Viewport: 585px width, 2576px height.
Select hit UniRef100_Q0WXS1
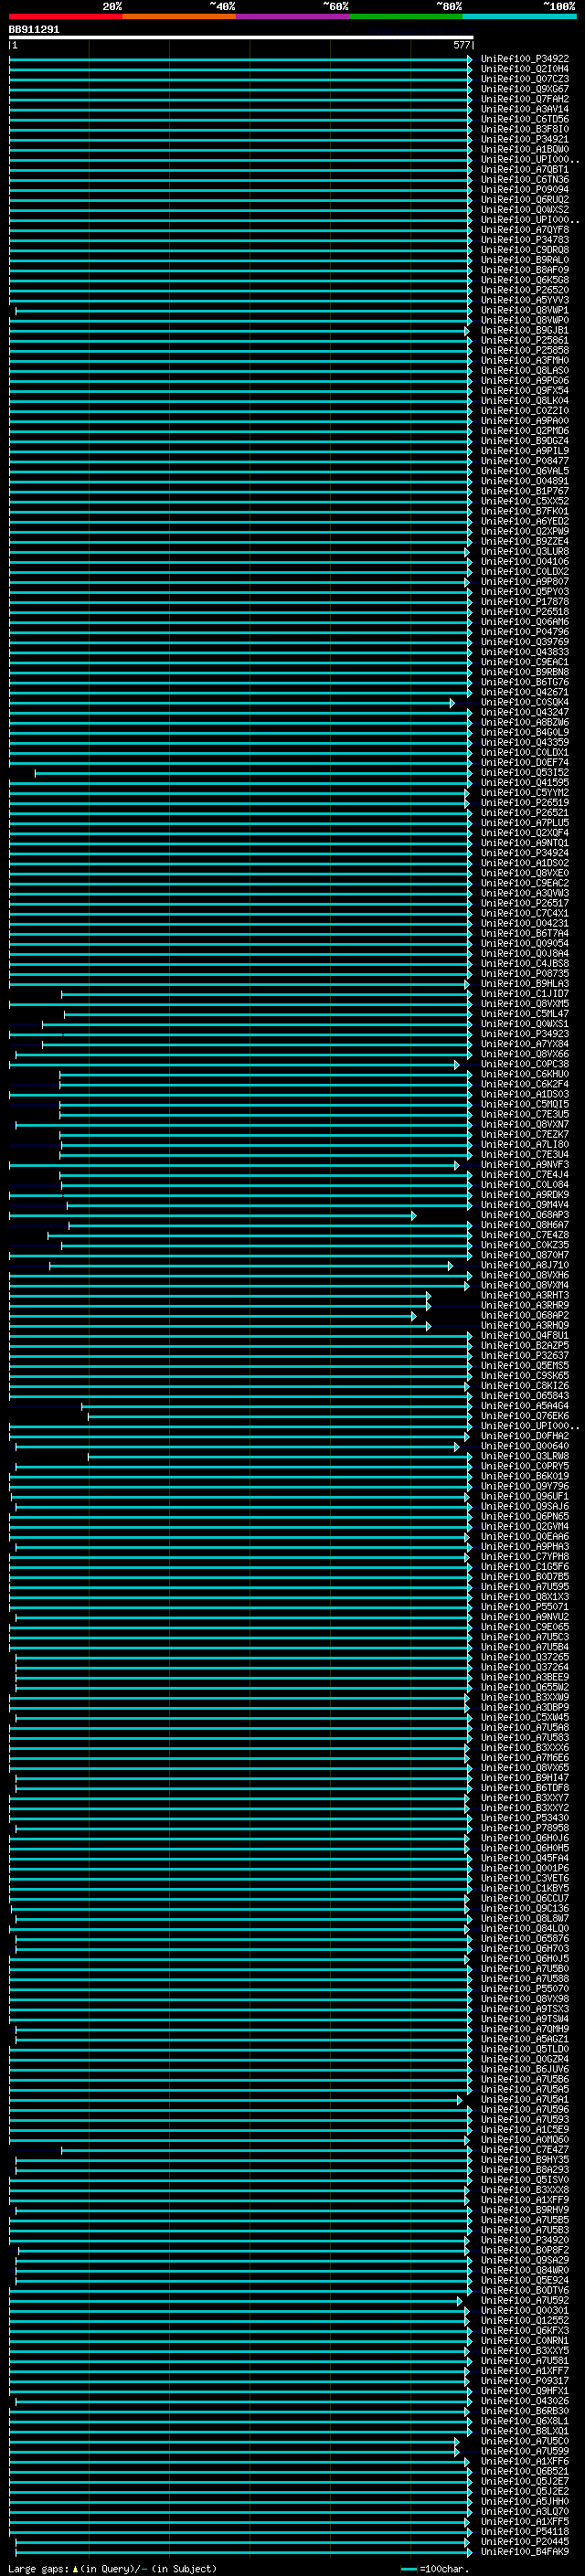(524, 1024)
